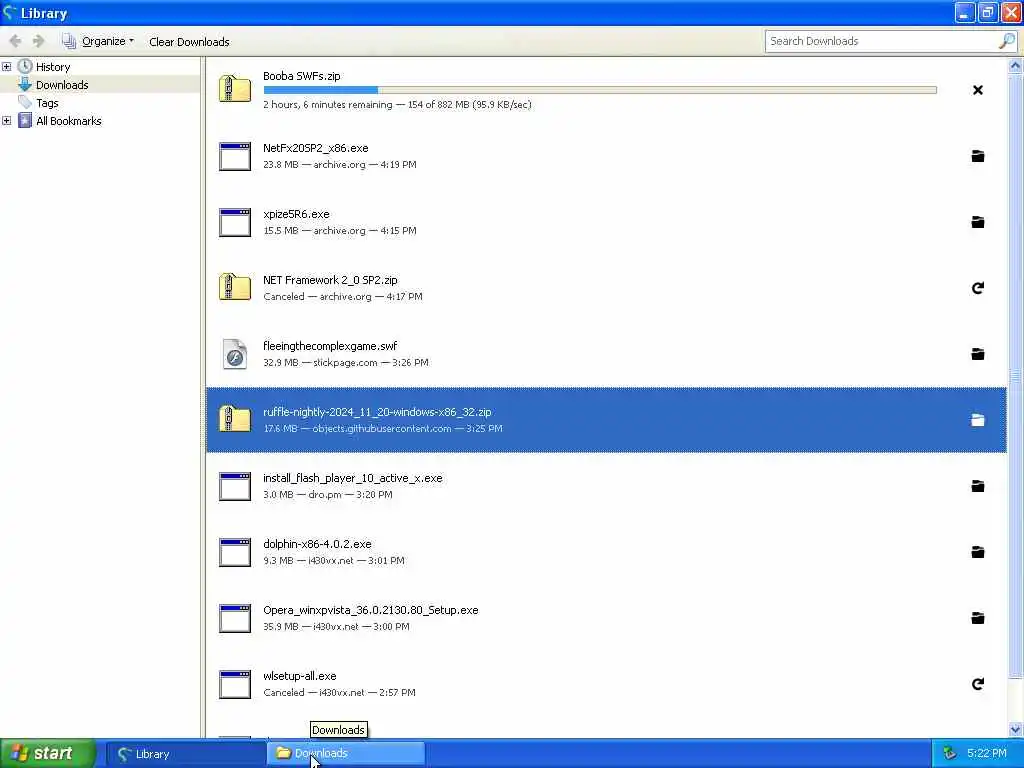Select All Bookmarks in the sidebar
This screenshot has height=768, width=1024.
click(x=69, y=121)
